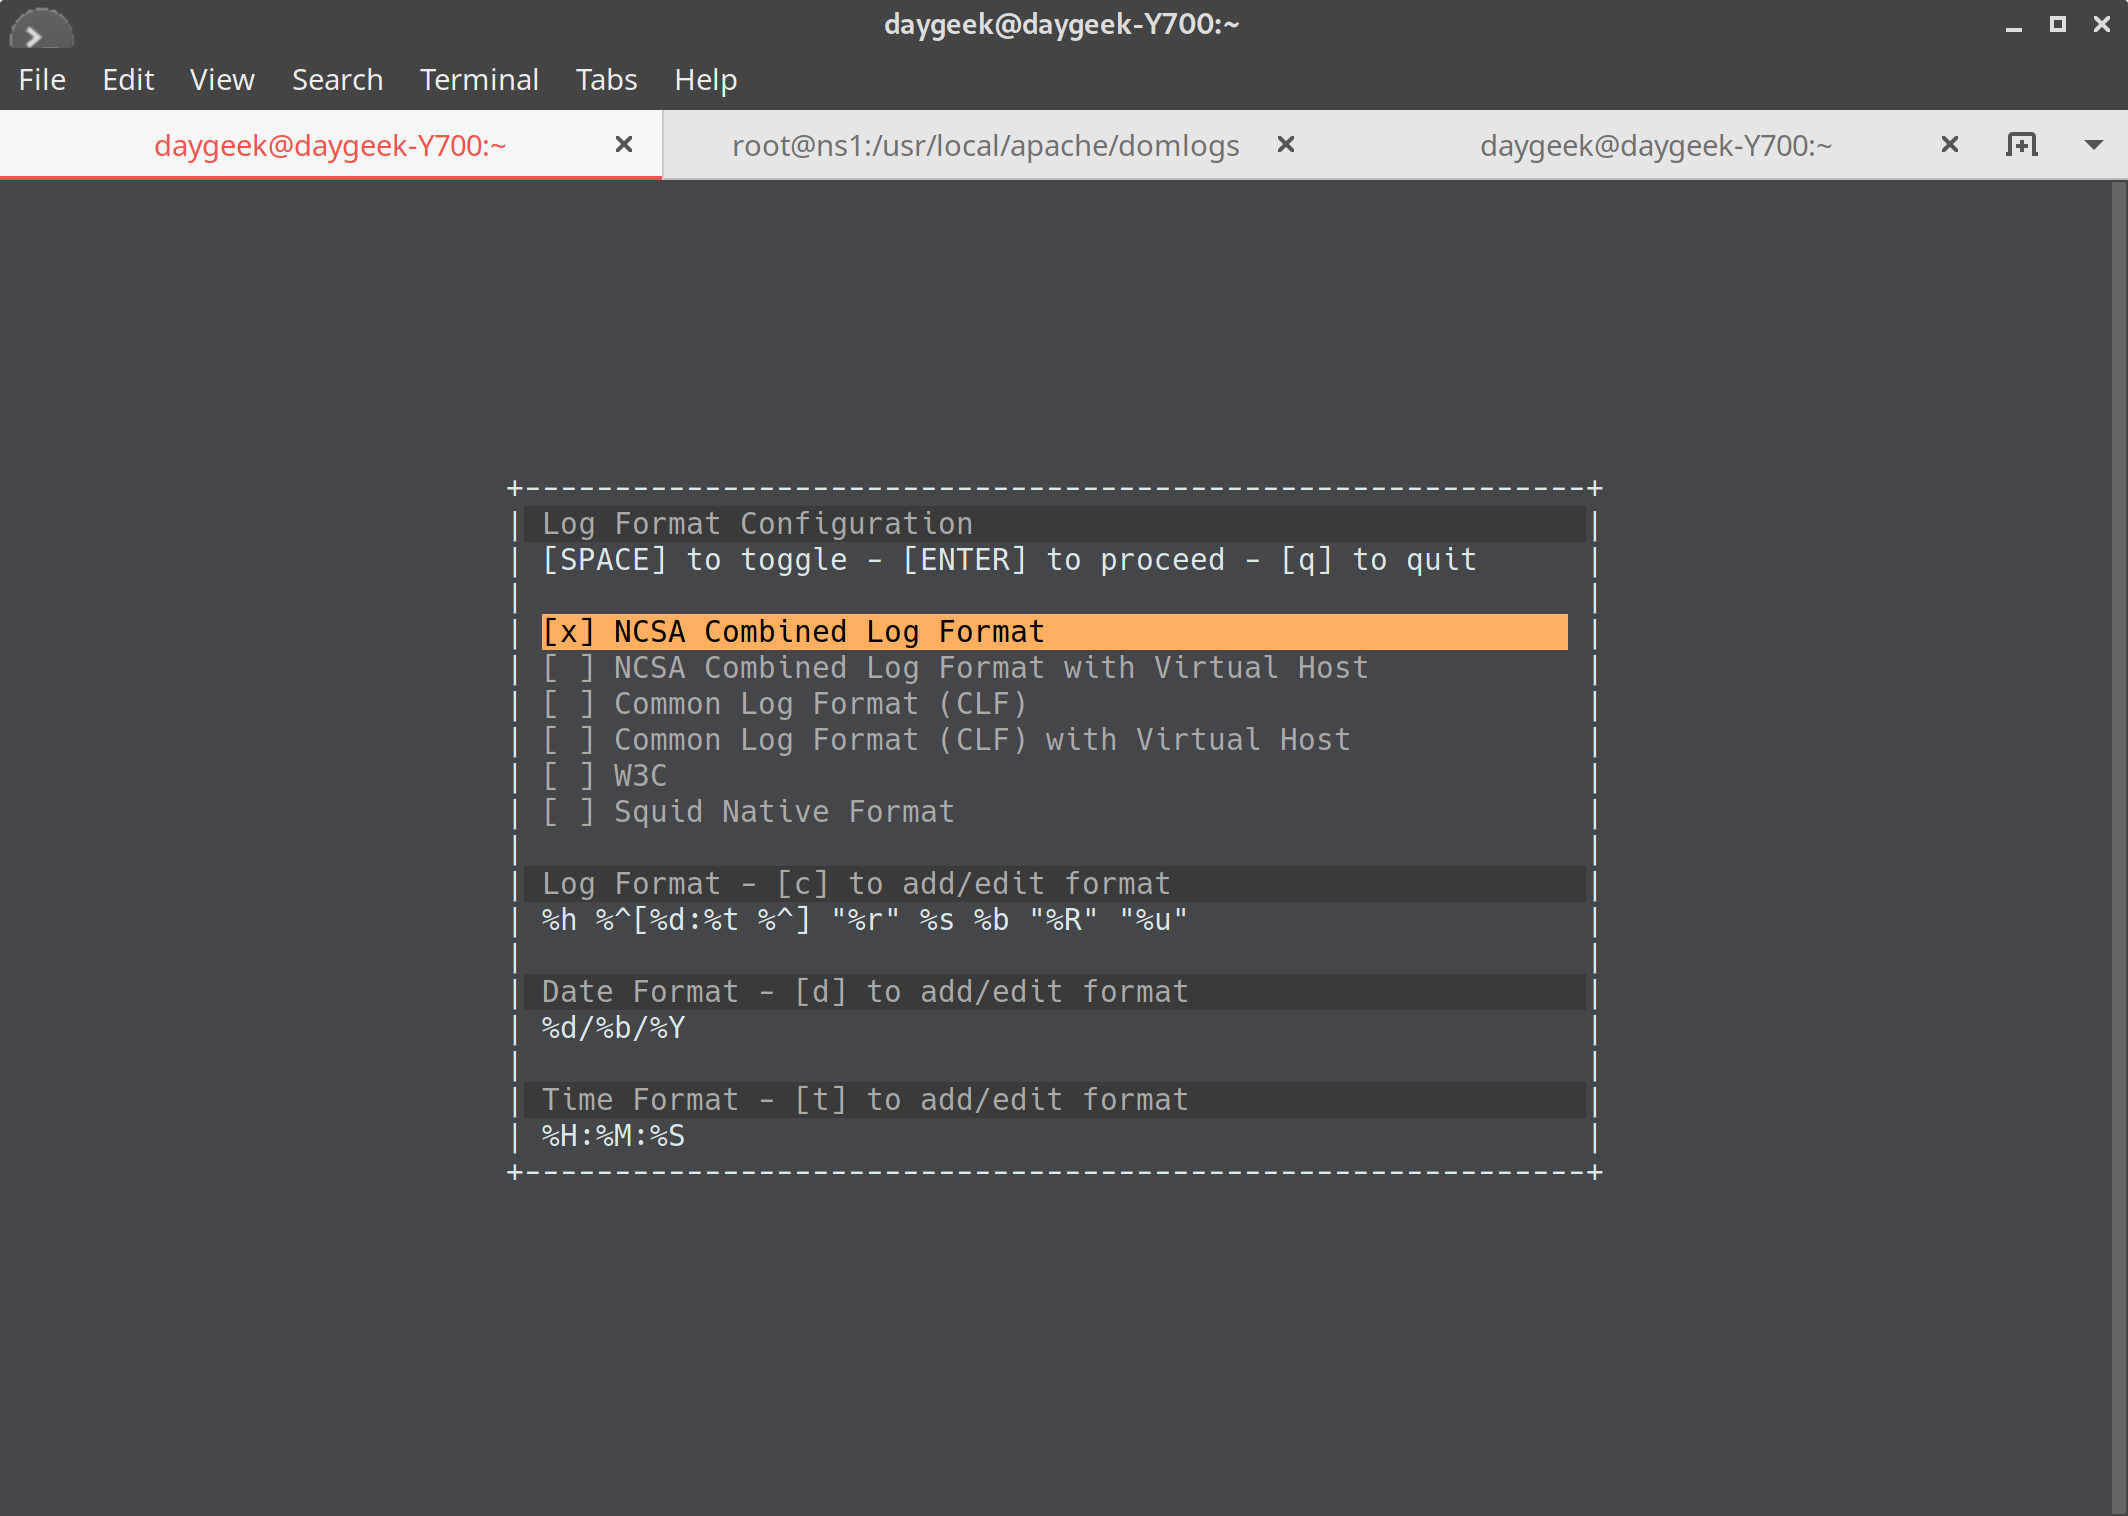Open the tab list dropdown arrow
The image size is (2128, 1516).
(x=2093, y=145)
